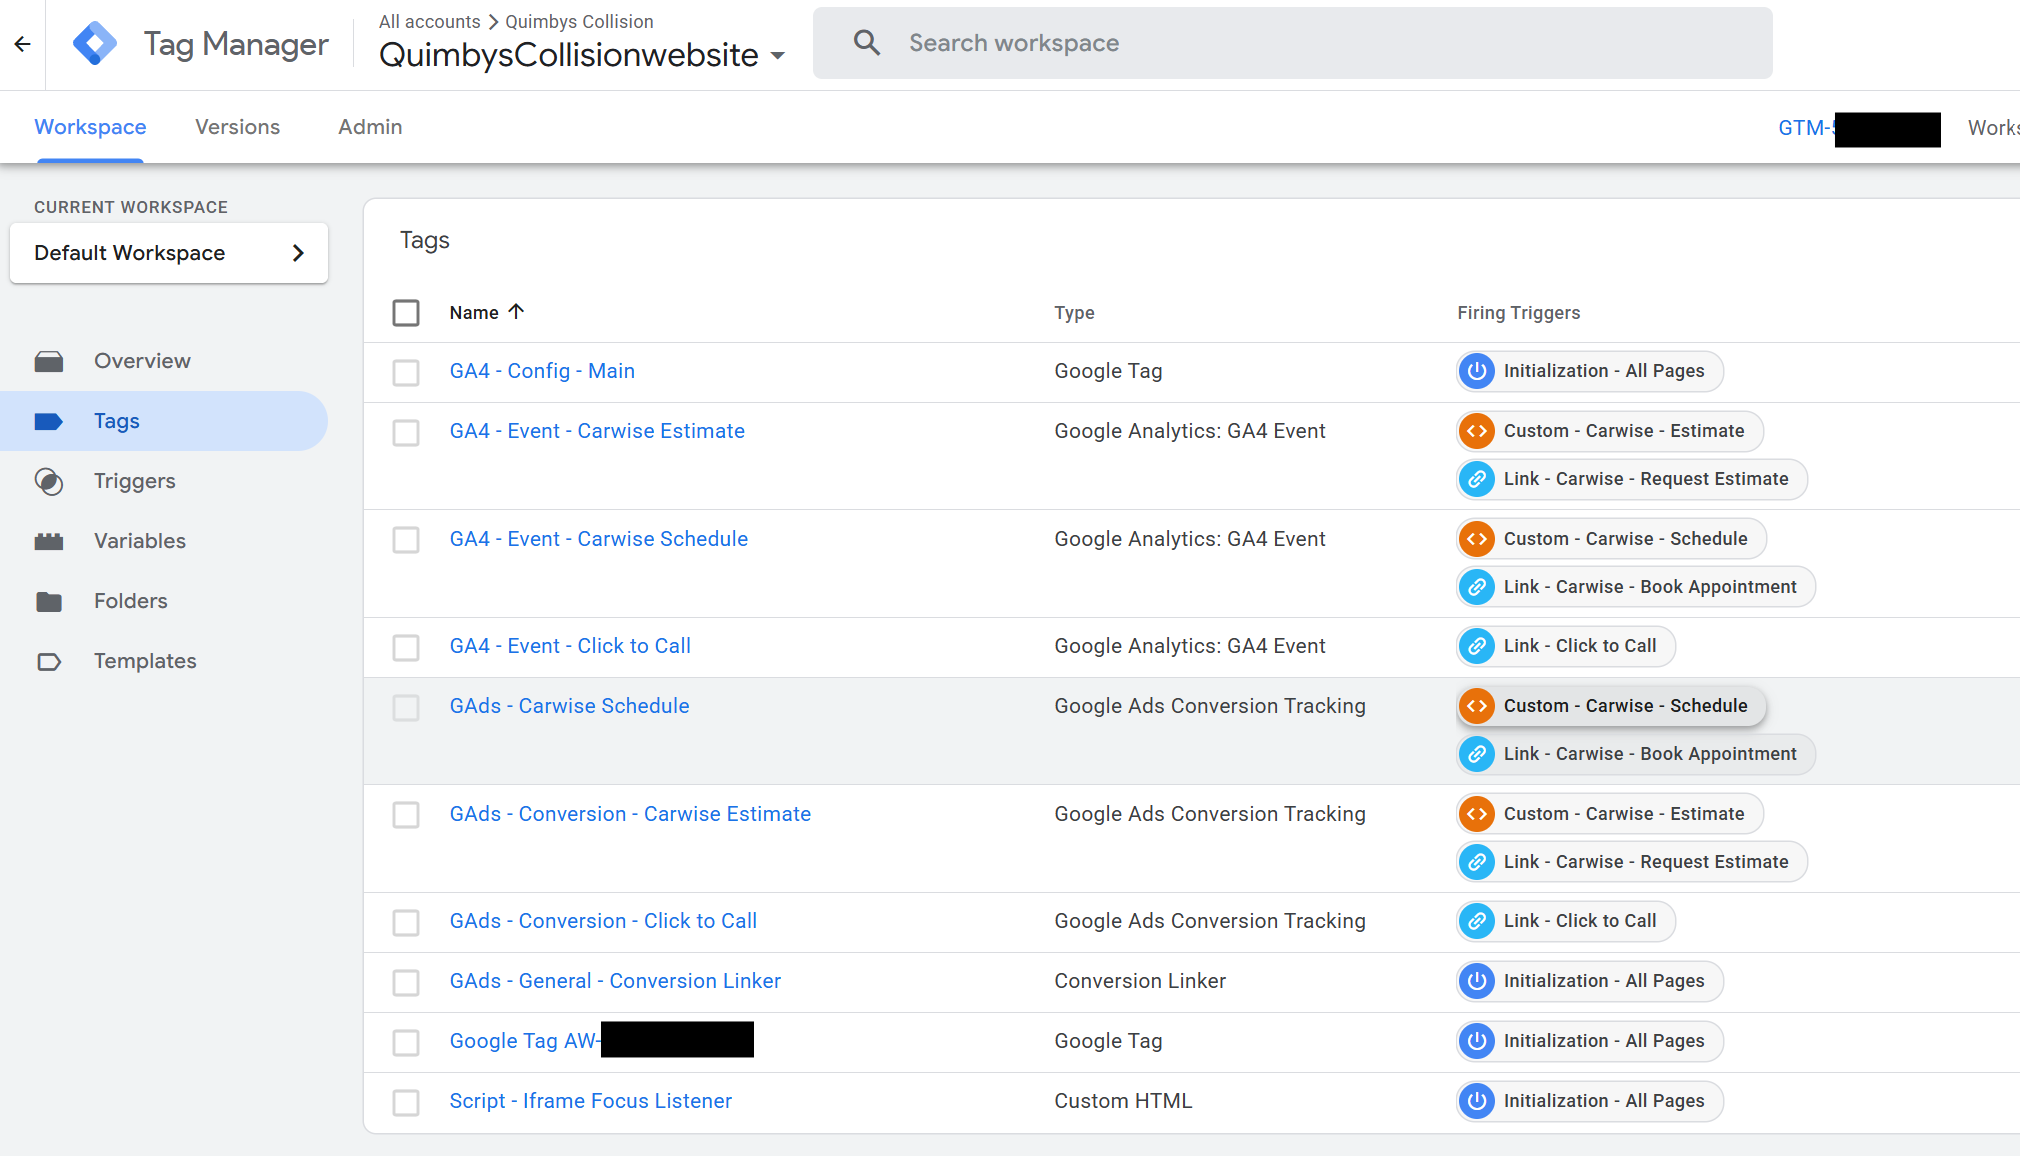Click the Templates sidebar icon
The image size is (2020, 1156).
click(x=49, y=661)
